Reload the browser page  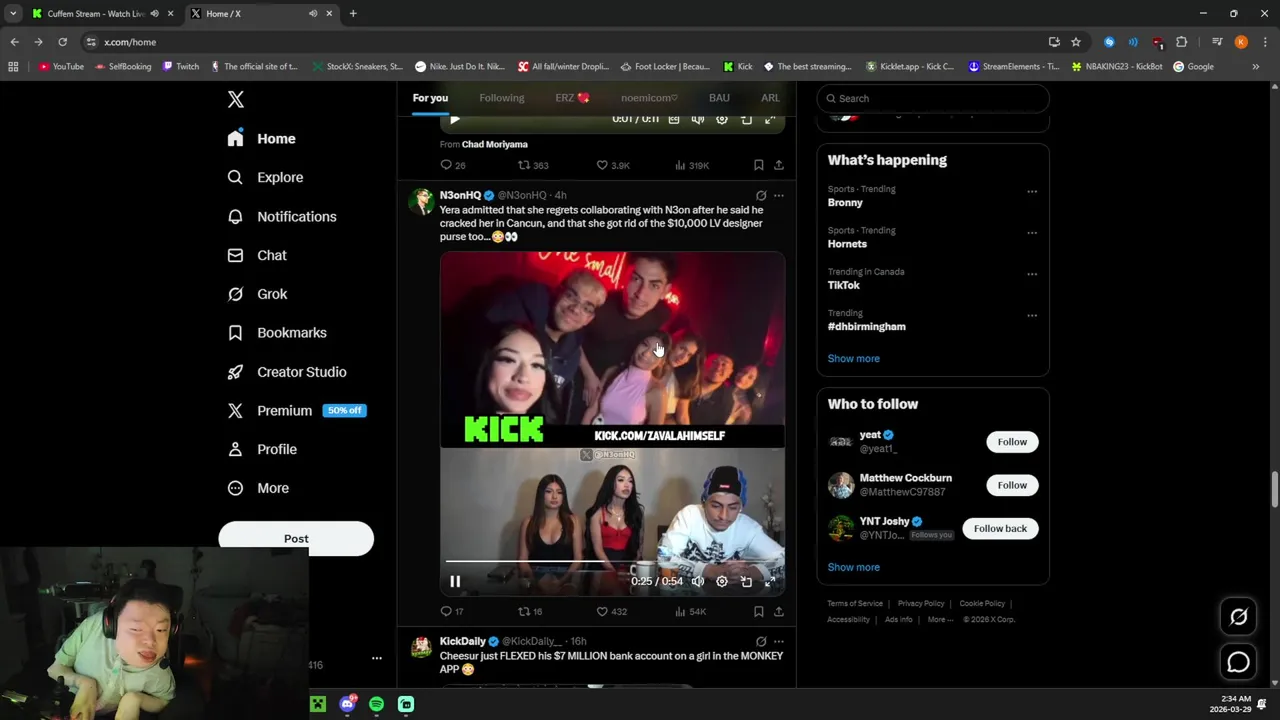tap(62, 42)
